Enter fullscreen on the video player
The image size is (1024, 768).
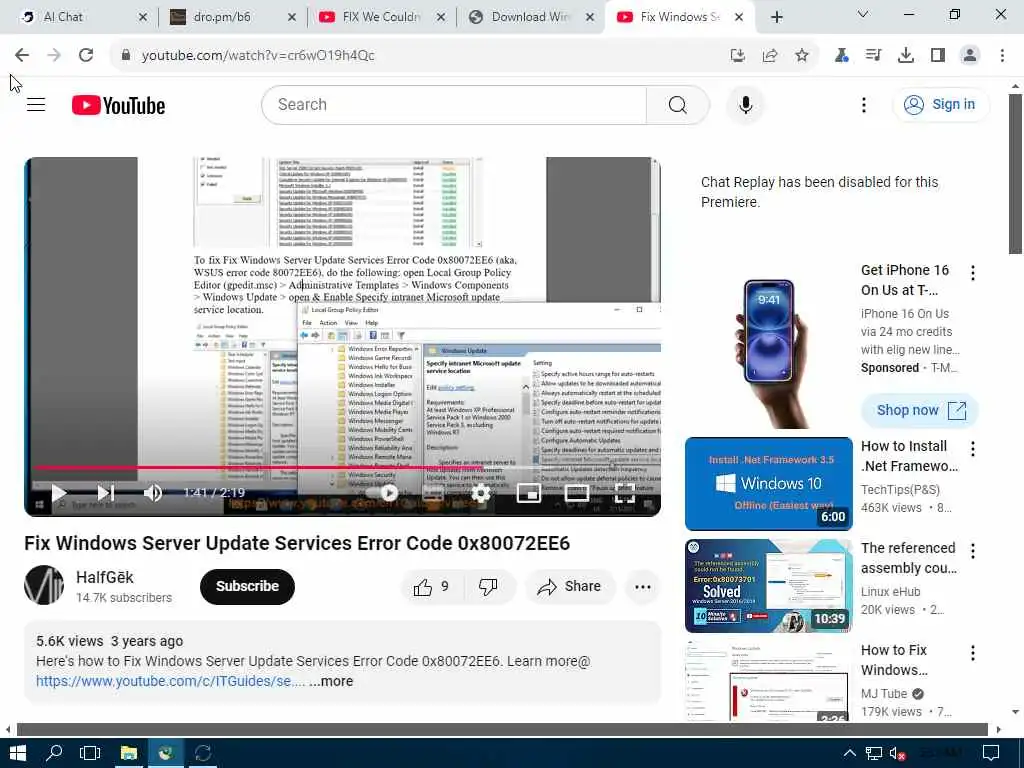(624, 493)
